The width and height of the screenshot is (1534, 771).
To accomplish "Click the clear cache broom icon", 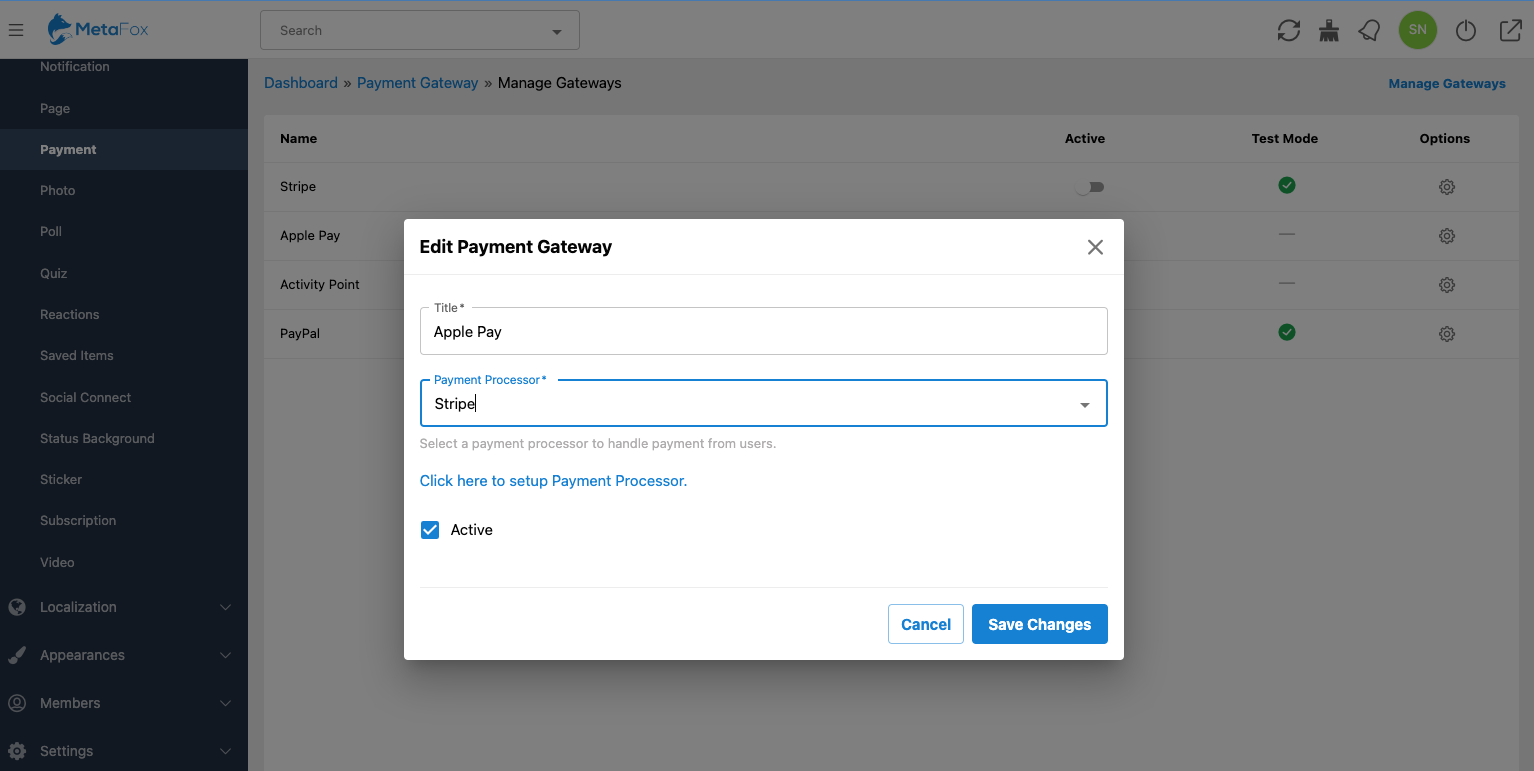I will [1329, 31].
